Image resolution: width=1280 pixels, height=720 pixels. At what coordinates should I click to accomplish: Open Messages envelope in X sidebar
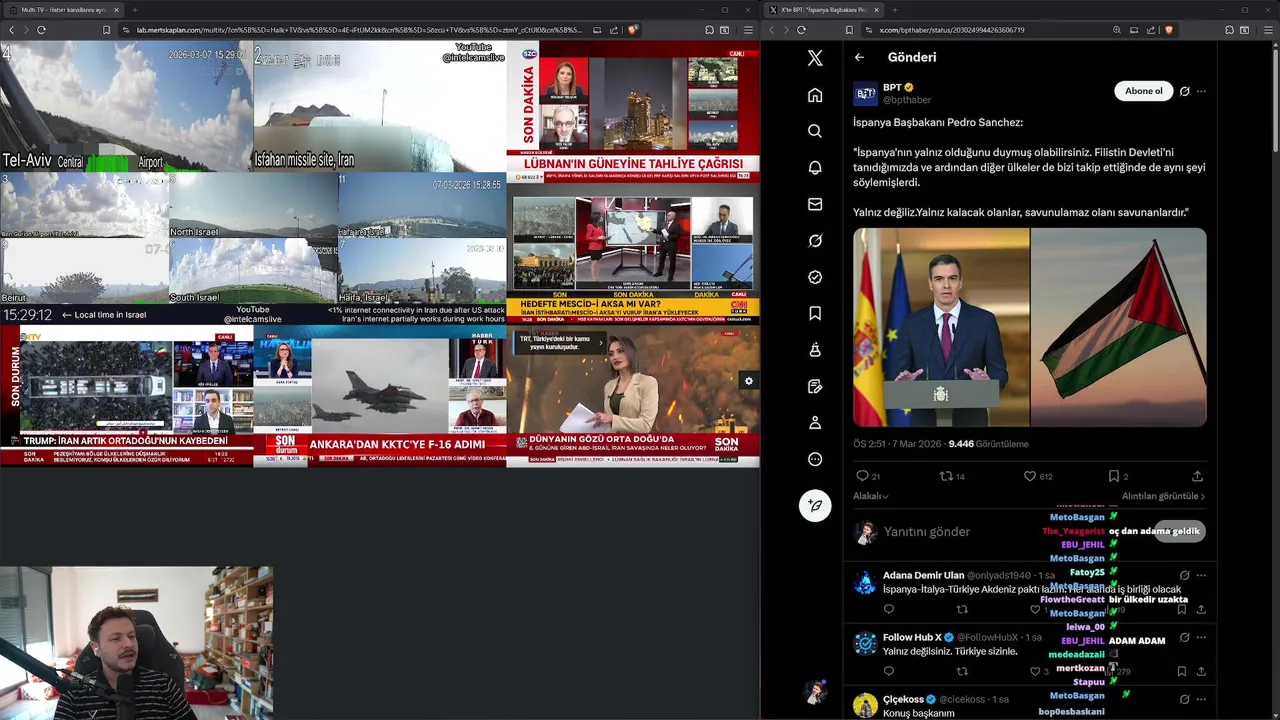click(x=815, y=204)
